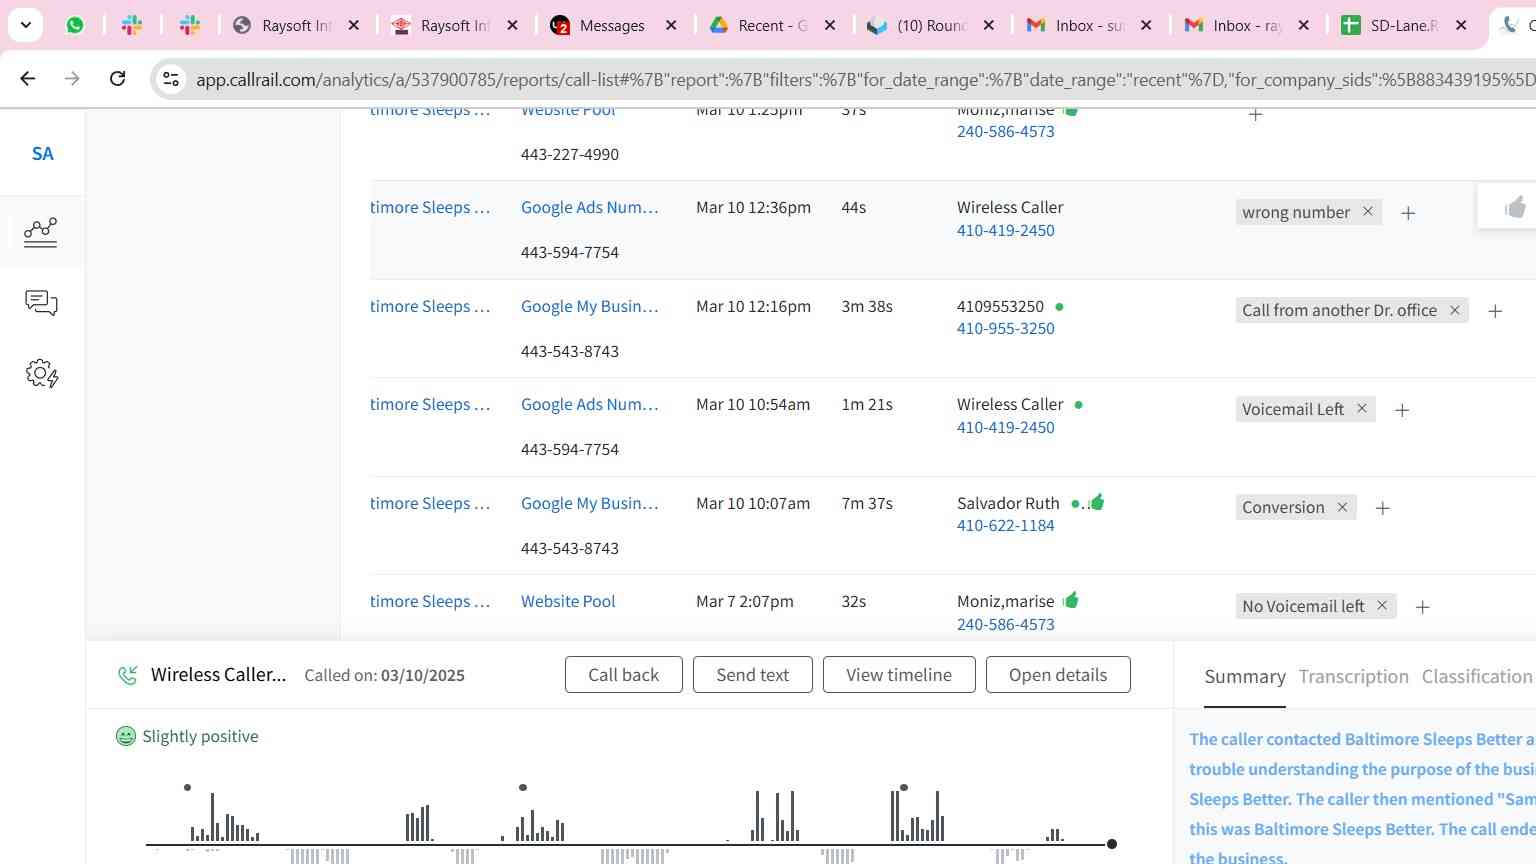The image size is (1536, 864).
Task: Add a tag beside "No Voicemail left"
Action: 1422,607
